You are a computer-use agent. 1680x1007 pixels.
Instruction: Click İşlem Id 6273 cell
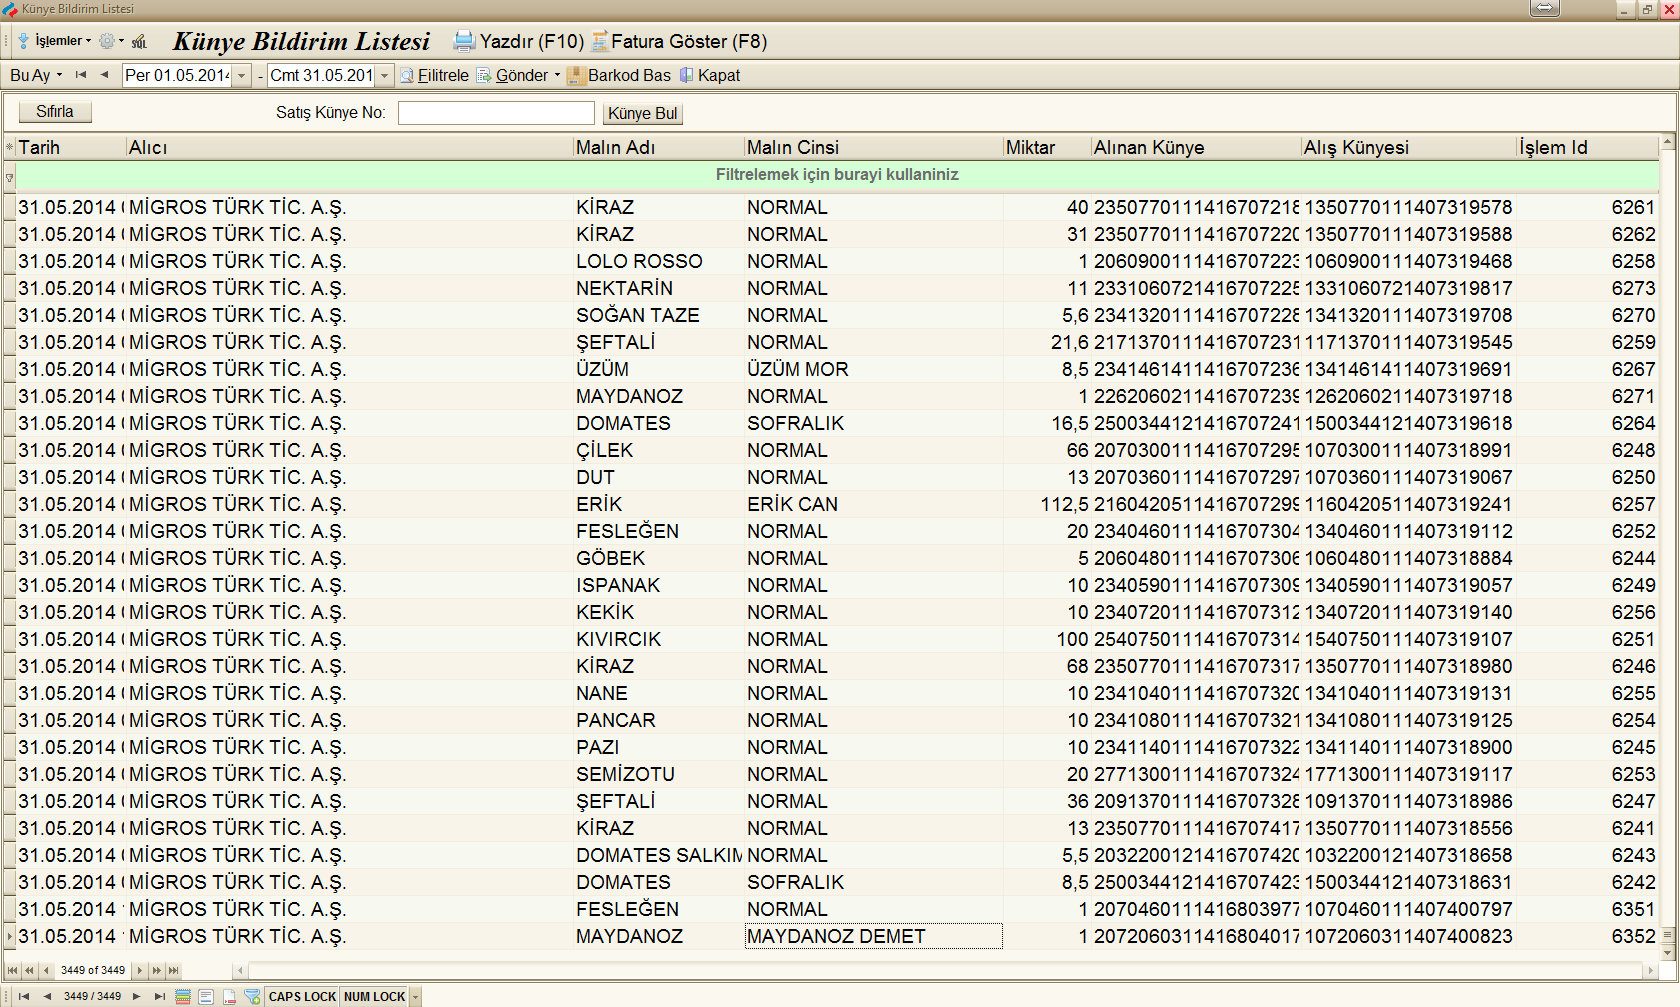pyautogui.click(x=1587, y=288)
